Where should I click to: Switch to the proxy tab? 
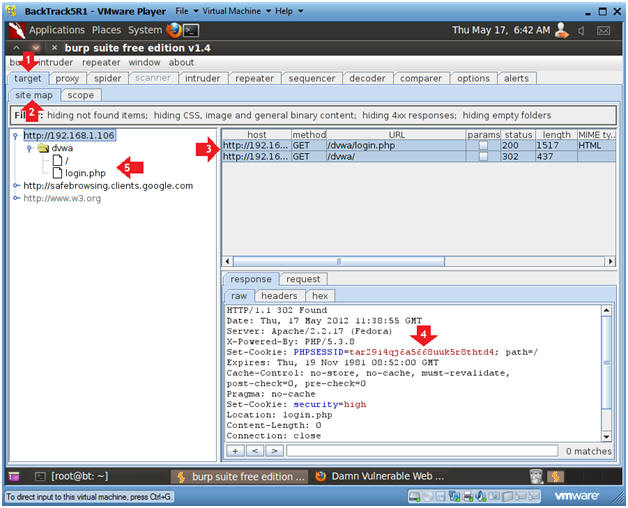[67, 79]
